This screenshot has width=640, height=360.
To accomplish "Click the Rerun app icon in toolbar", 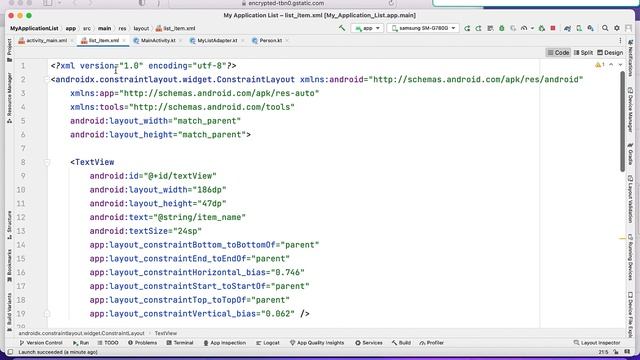I will [467, 28].
